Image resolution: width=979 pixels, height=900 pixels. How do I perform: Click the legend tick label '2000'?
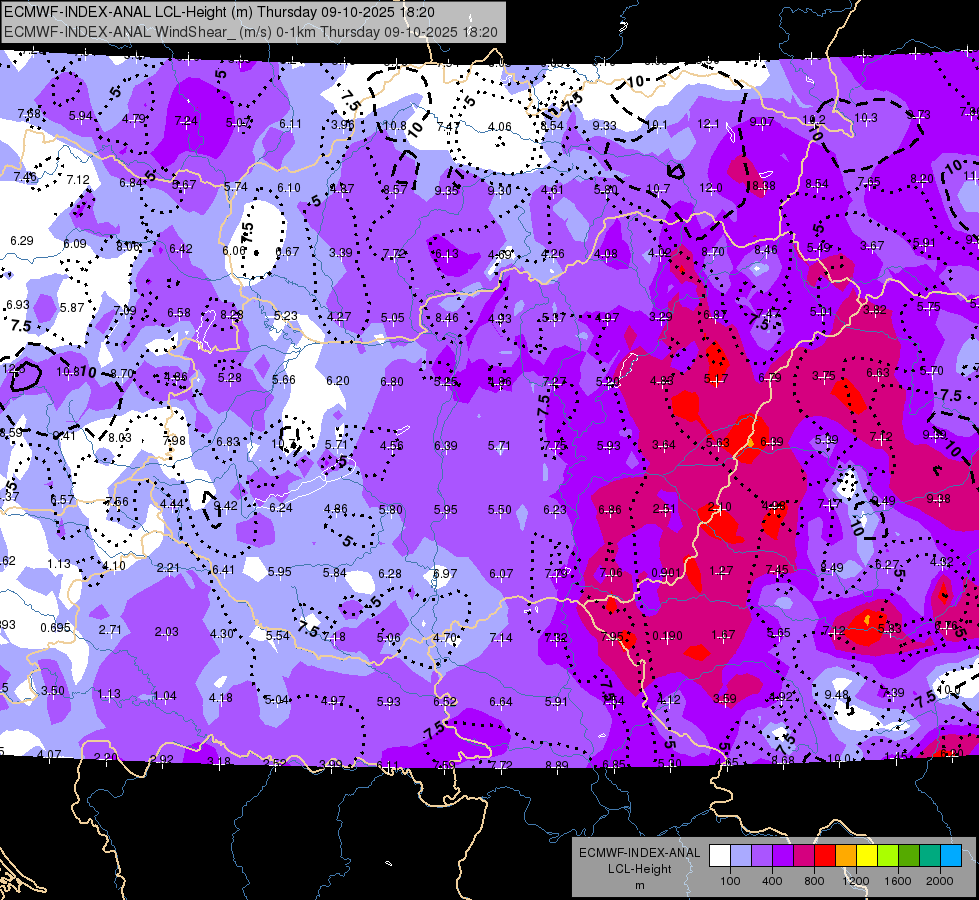click(939, 881)
